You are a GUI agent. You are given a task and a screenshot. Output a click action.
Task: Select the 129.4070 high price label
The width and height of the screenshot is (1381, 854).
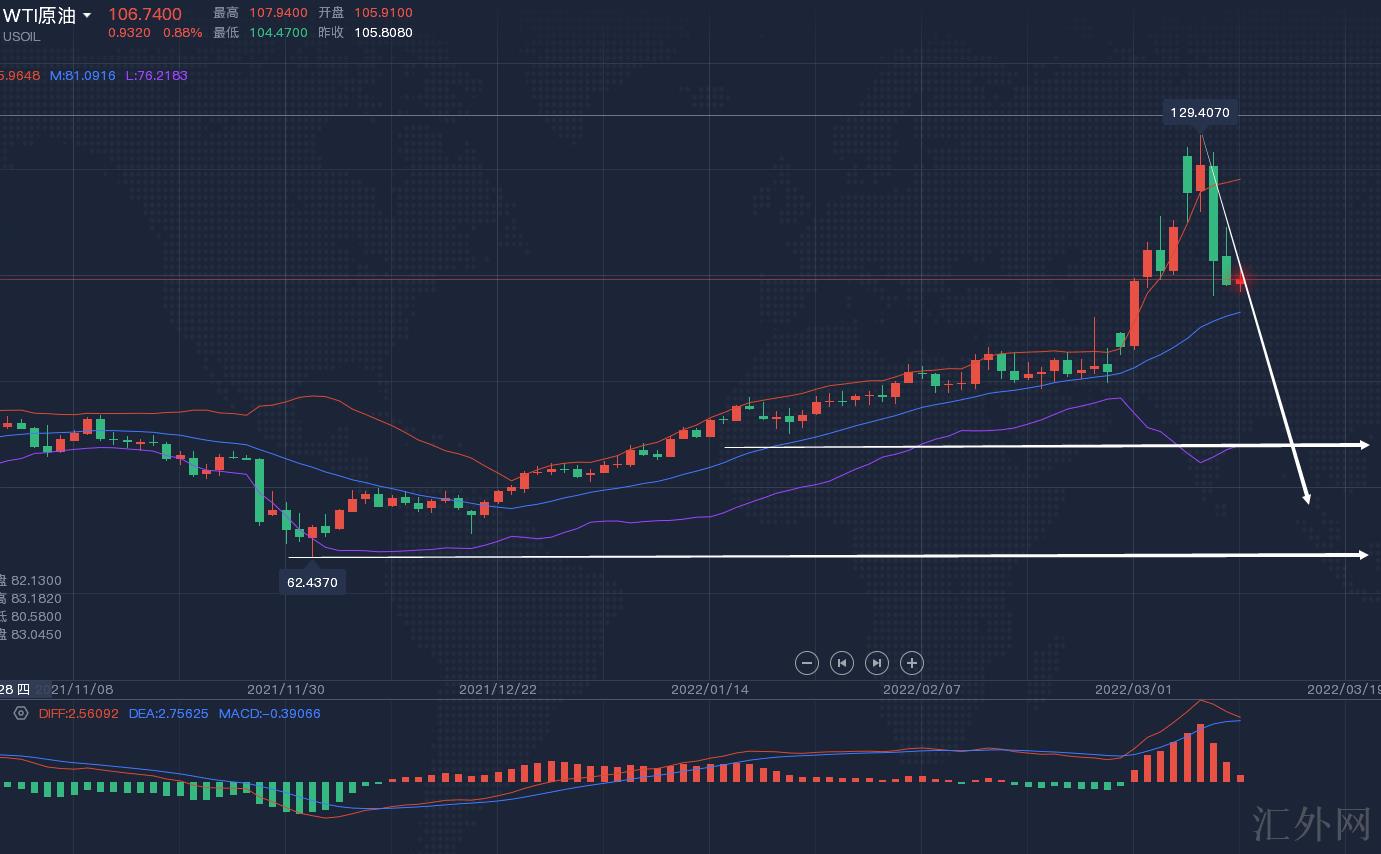coord(1200,113)
